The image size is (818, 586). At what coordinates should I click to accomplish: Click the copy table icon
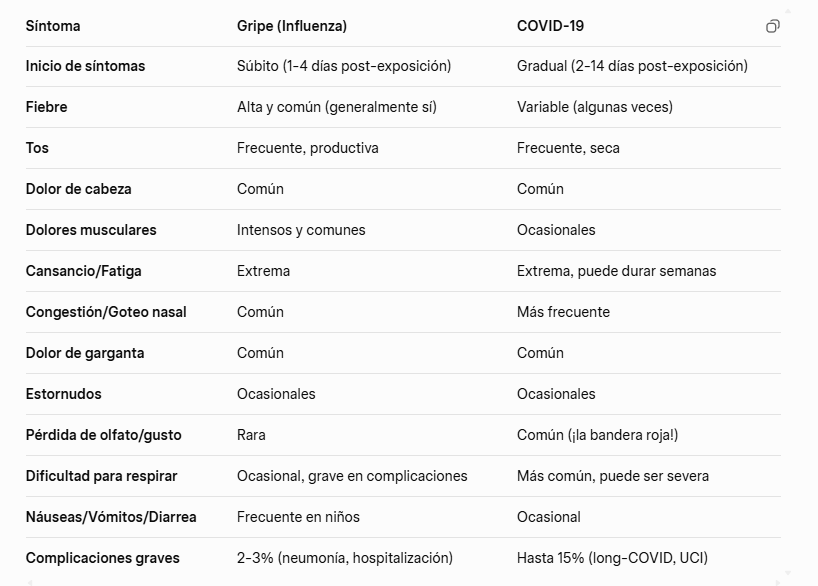772,26
